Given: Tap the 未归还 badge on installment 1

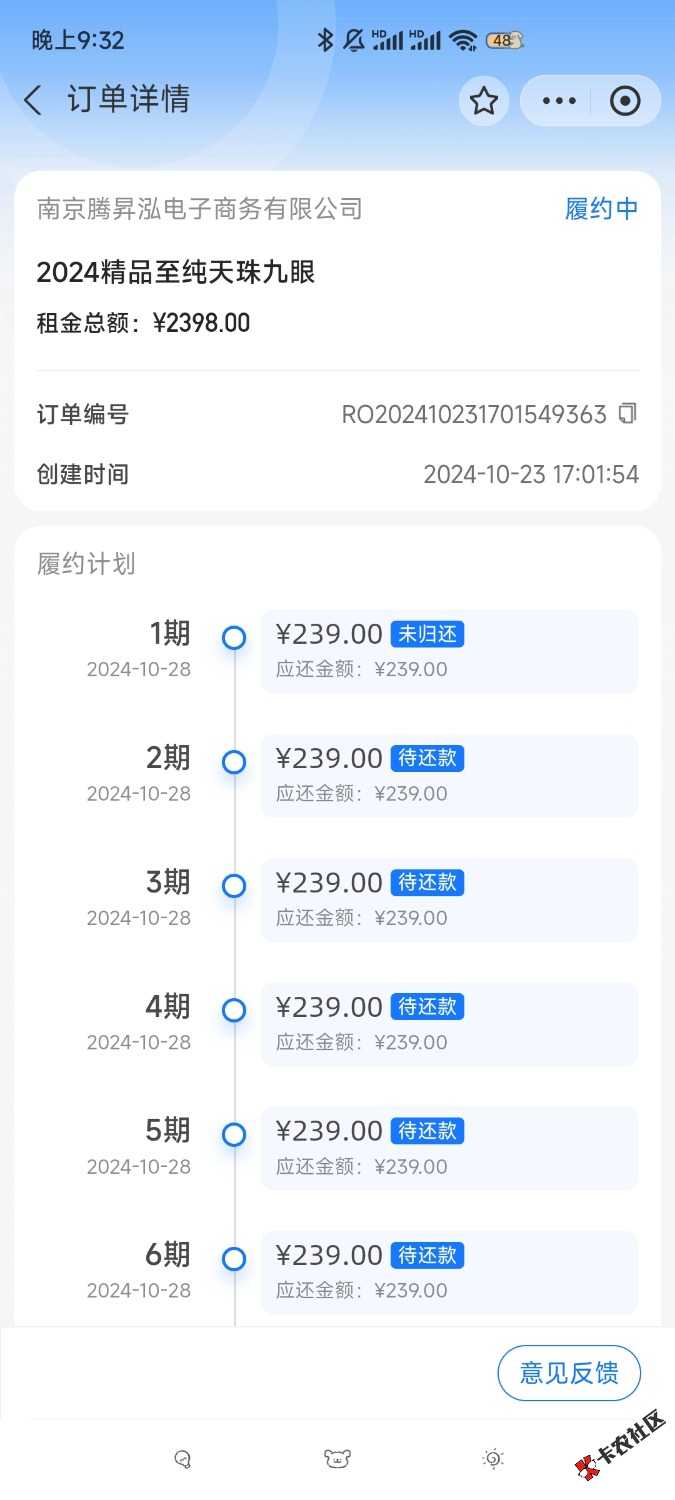Looking at the screenshot, I should pyautogui.click(x=427, y=634).
